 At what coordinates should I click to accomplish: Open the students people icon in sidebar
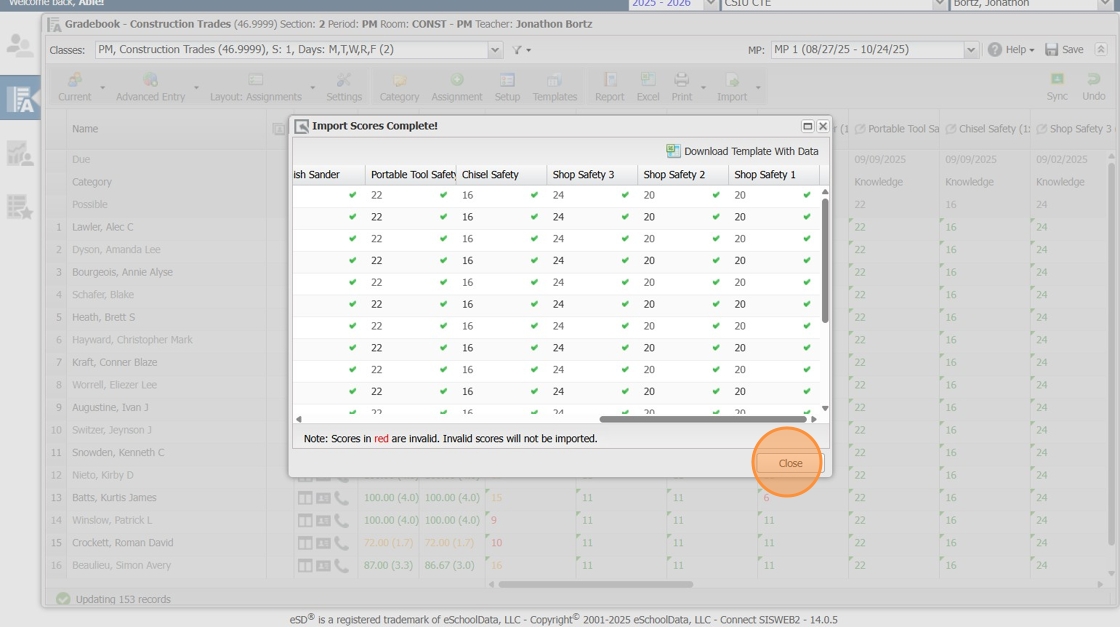pos(19,46)
